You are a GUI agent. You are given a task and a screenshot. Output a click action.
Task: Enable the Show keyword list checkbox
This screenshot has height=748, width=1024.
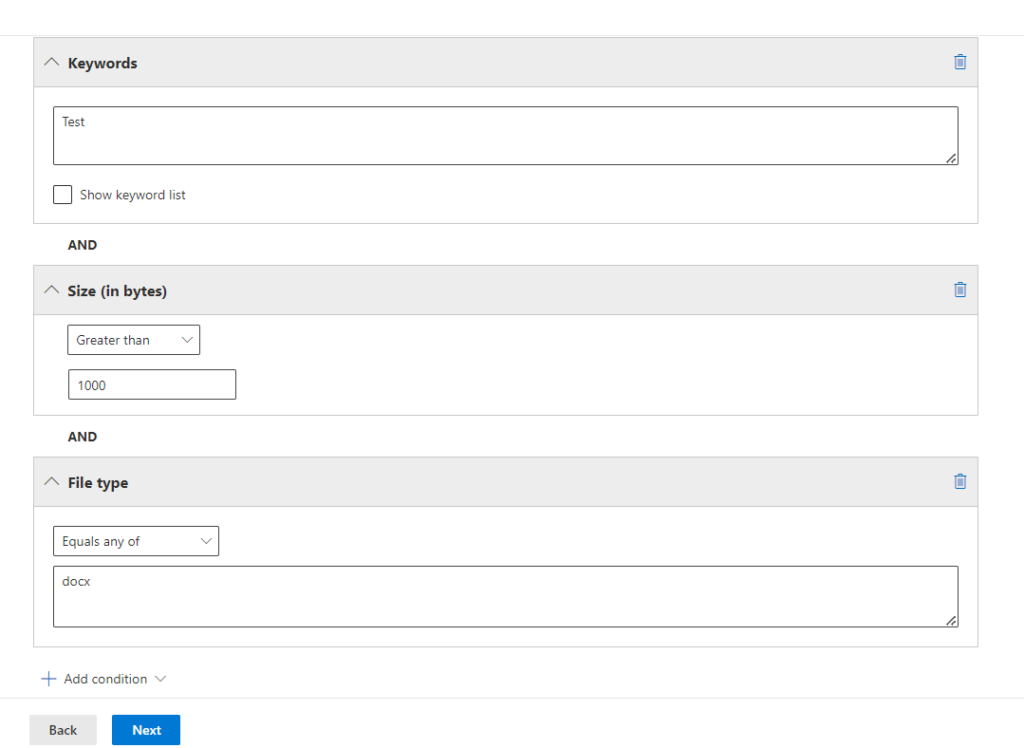pos(63,195)
